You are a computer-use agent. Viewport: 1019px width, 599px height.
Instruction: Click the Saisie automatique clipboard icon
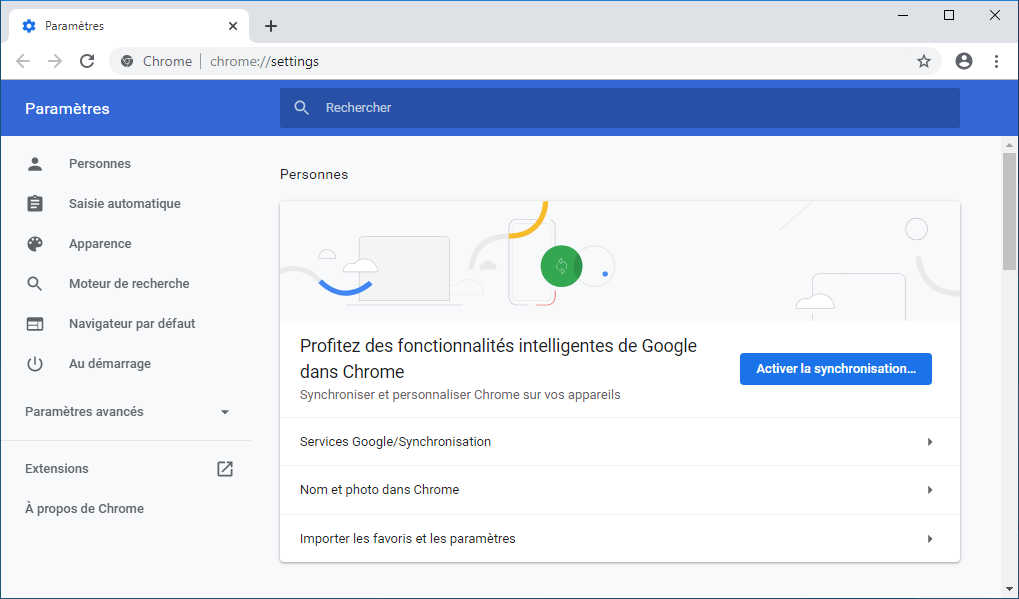(35, 203)
